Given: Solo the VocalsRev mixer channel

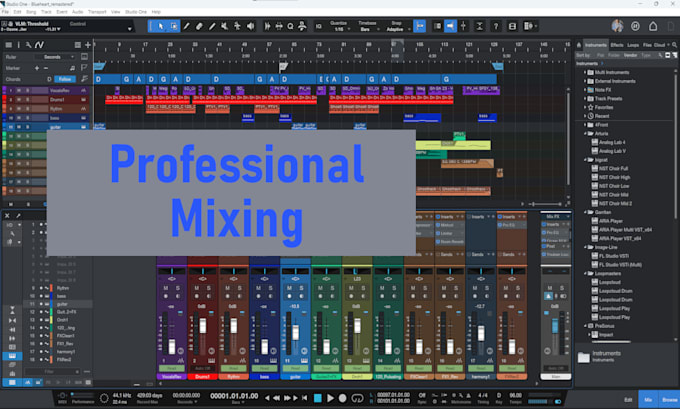Looking at the screenshot, I should pyautogui.click(x=178, y=288).
